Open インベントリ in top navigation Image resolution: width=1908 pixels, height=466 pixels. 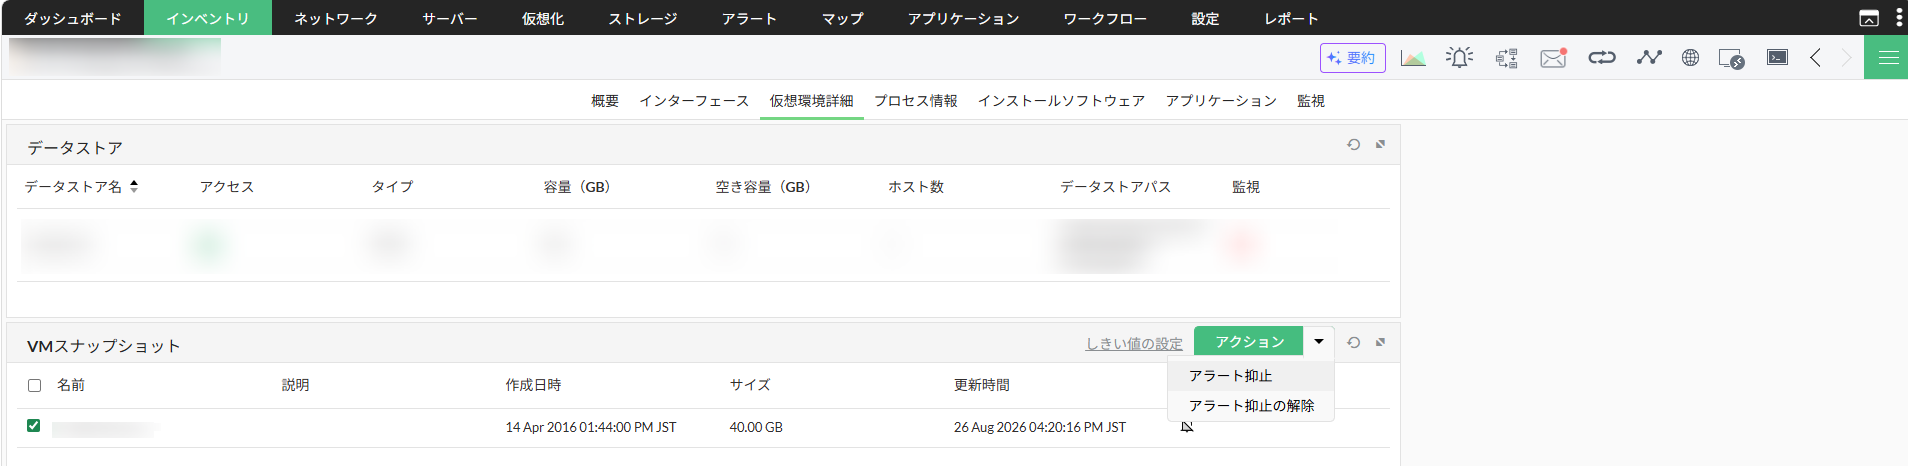(208, 18)
